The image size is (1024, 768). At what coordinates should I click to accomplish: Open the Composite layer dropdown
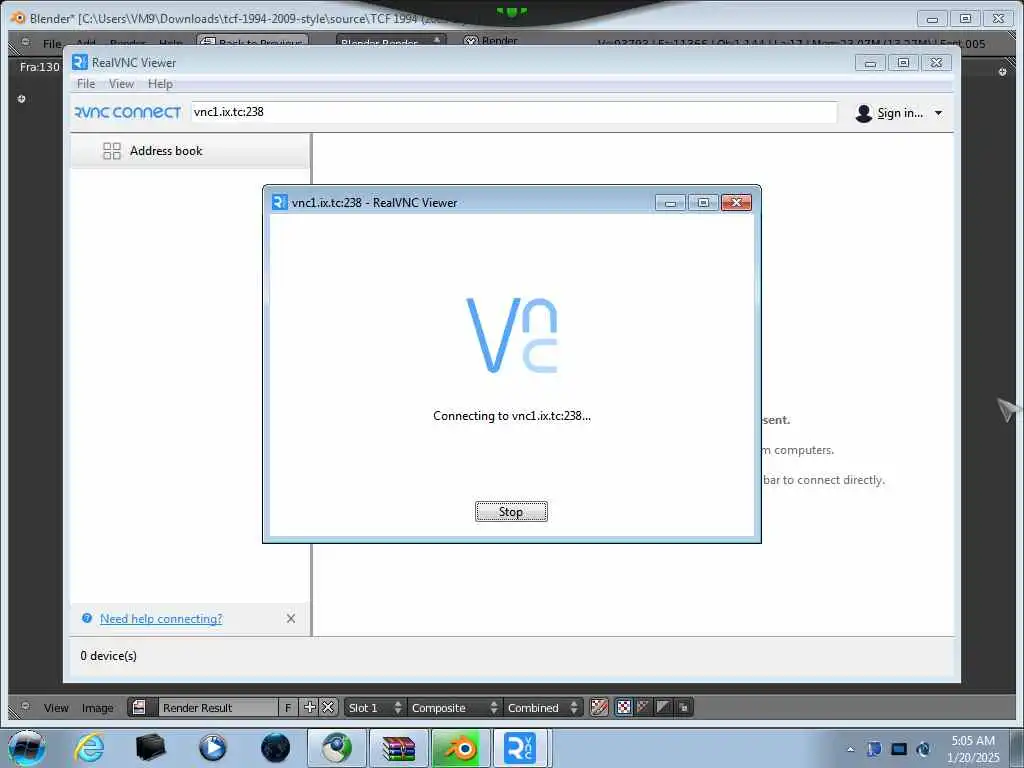pos(455,707)
